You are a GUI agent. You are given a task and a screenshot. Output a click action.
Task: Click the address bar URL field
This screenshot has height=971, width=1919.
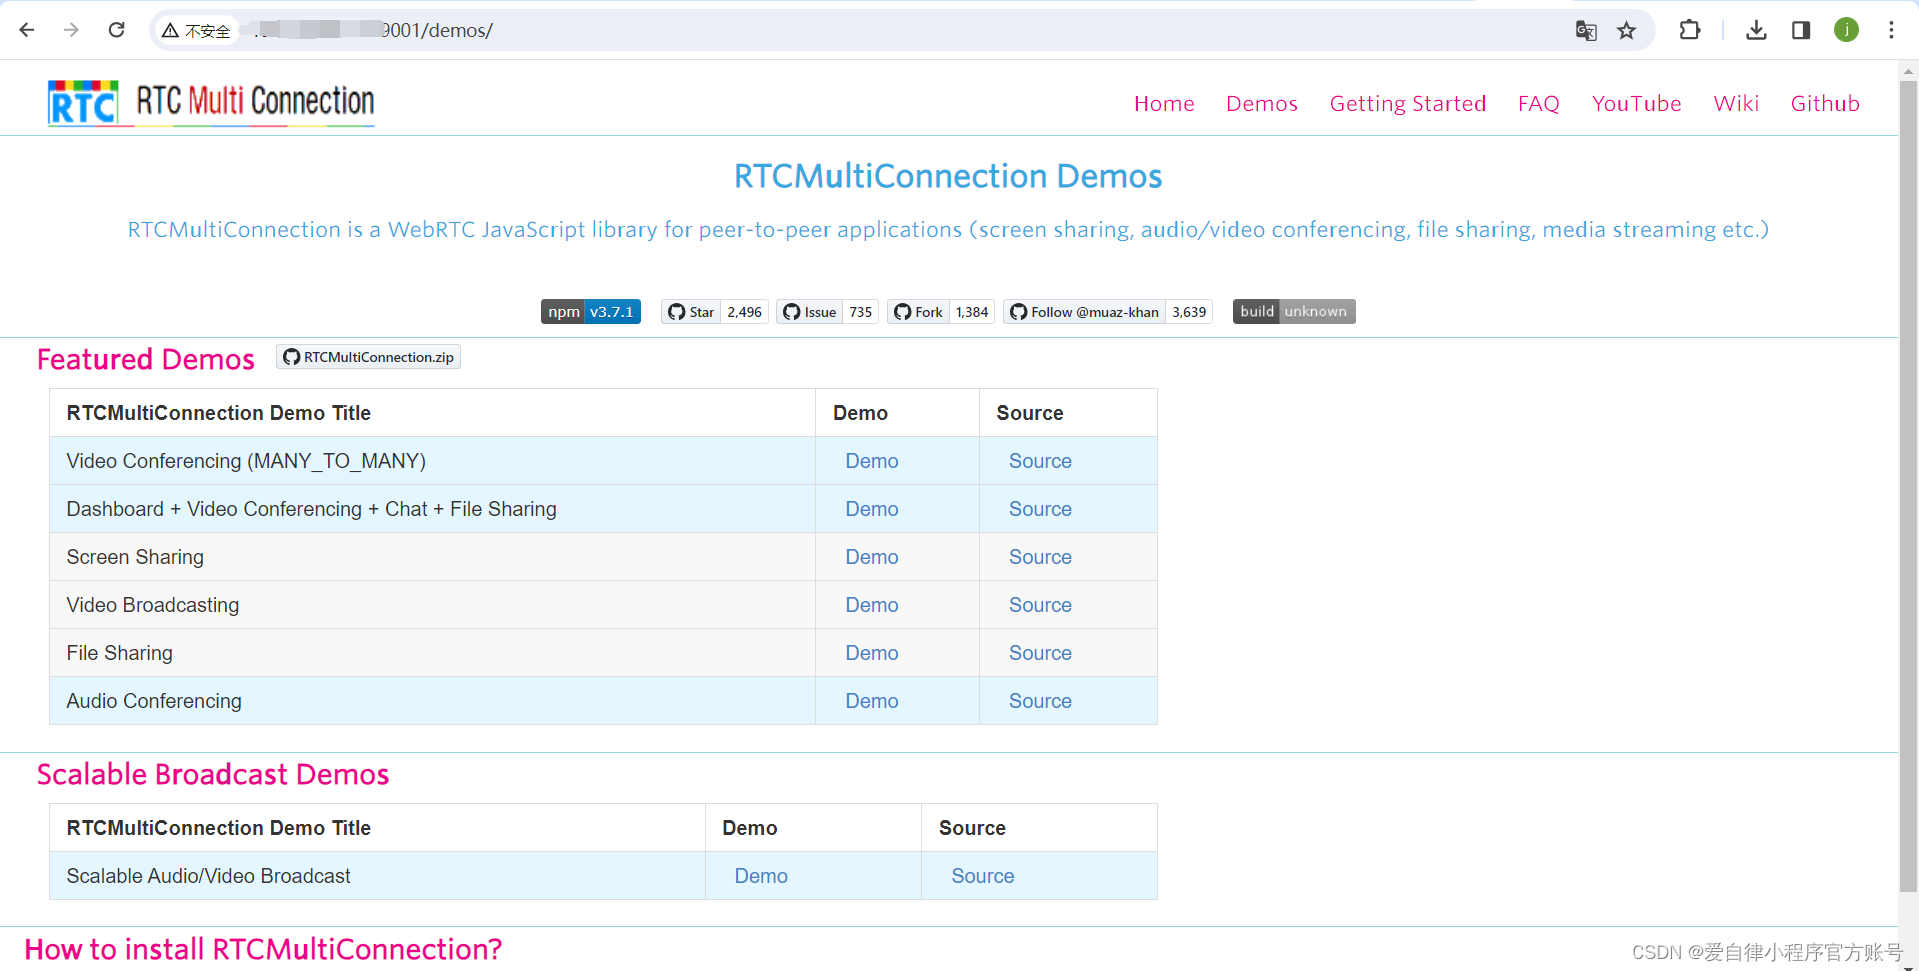pos(900,31)
